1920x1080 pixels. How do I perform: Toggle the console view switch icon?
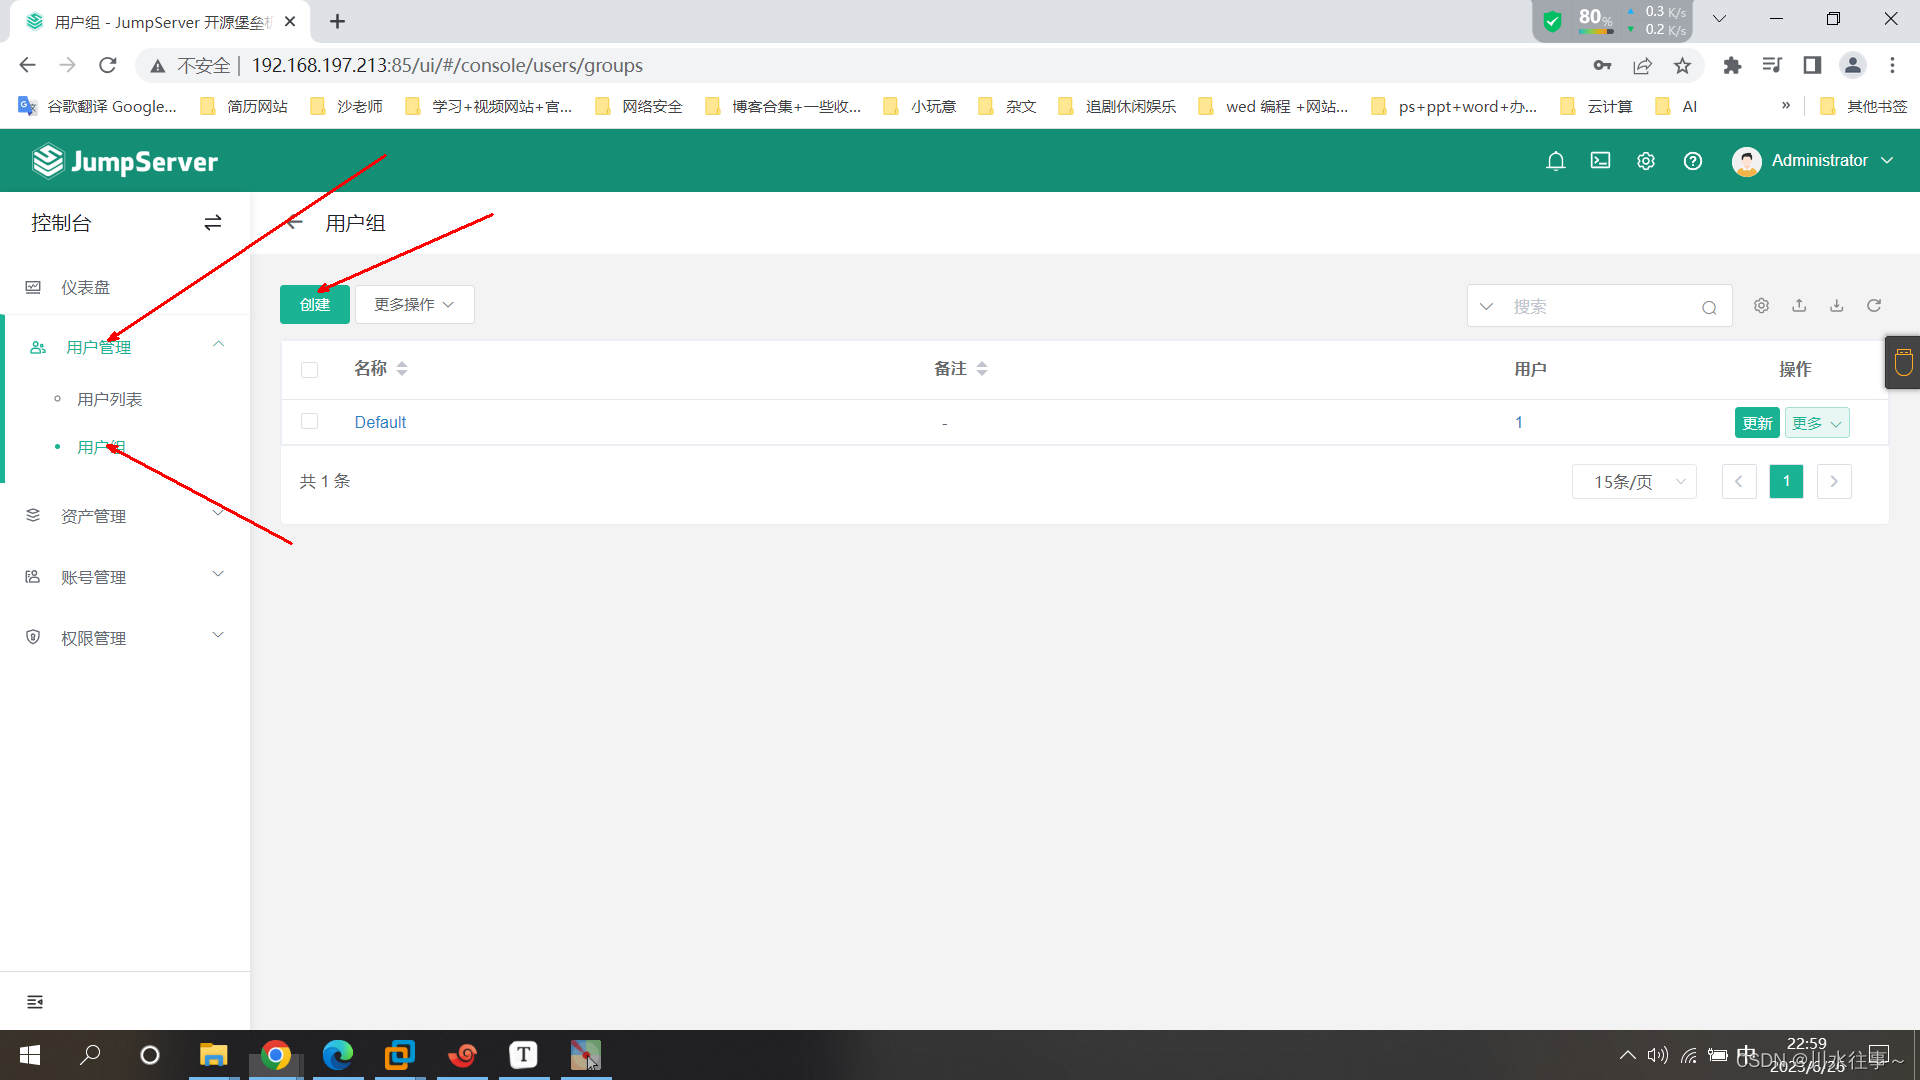click(212, 223)
